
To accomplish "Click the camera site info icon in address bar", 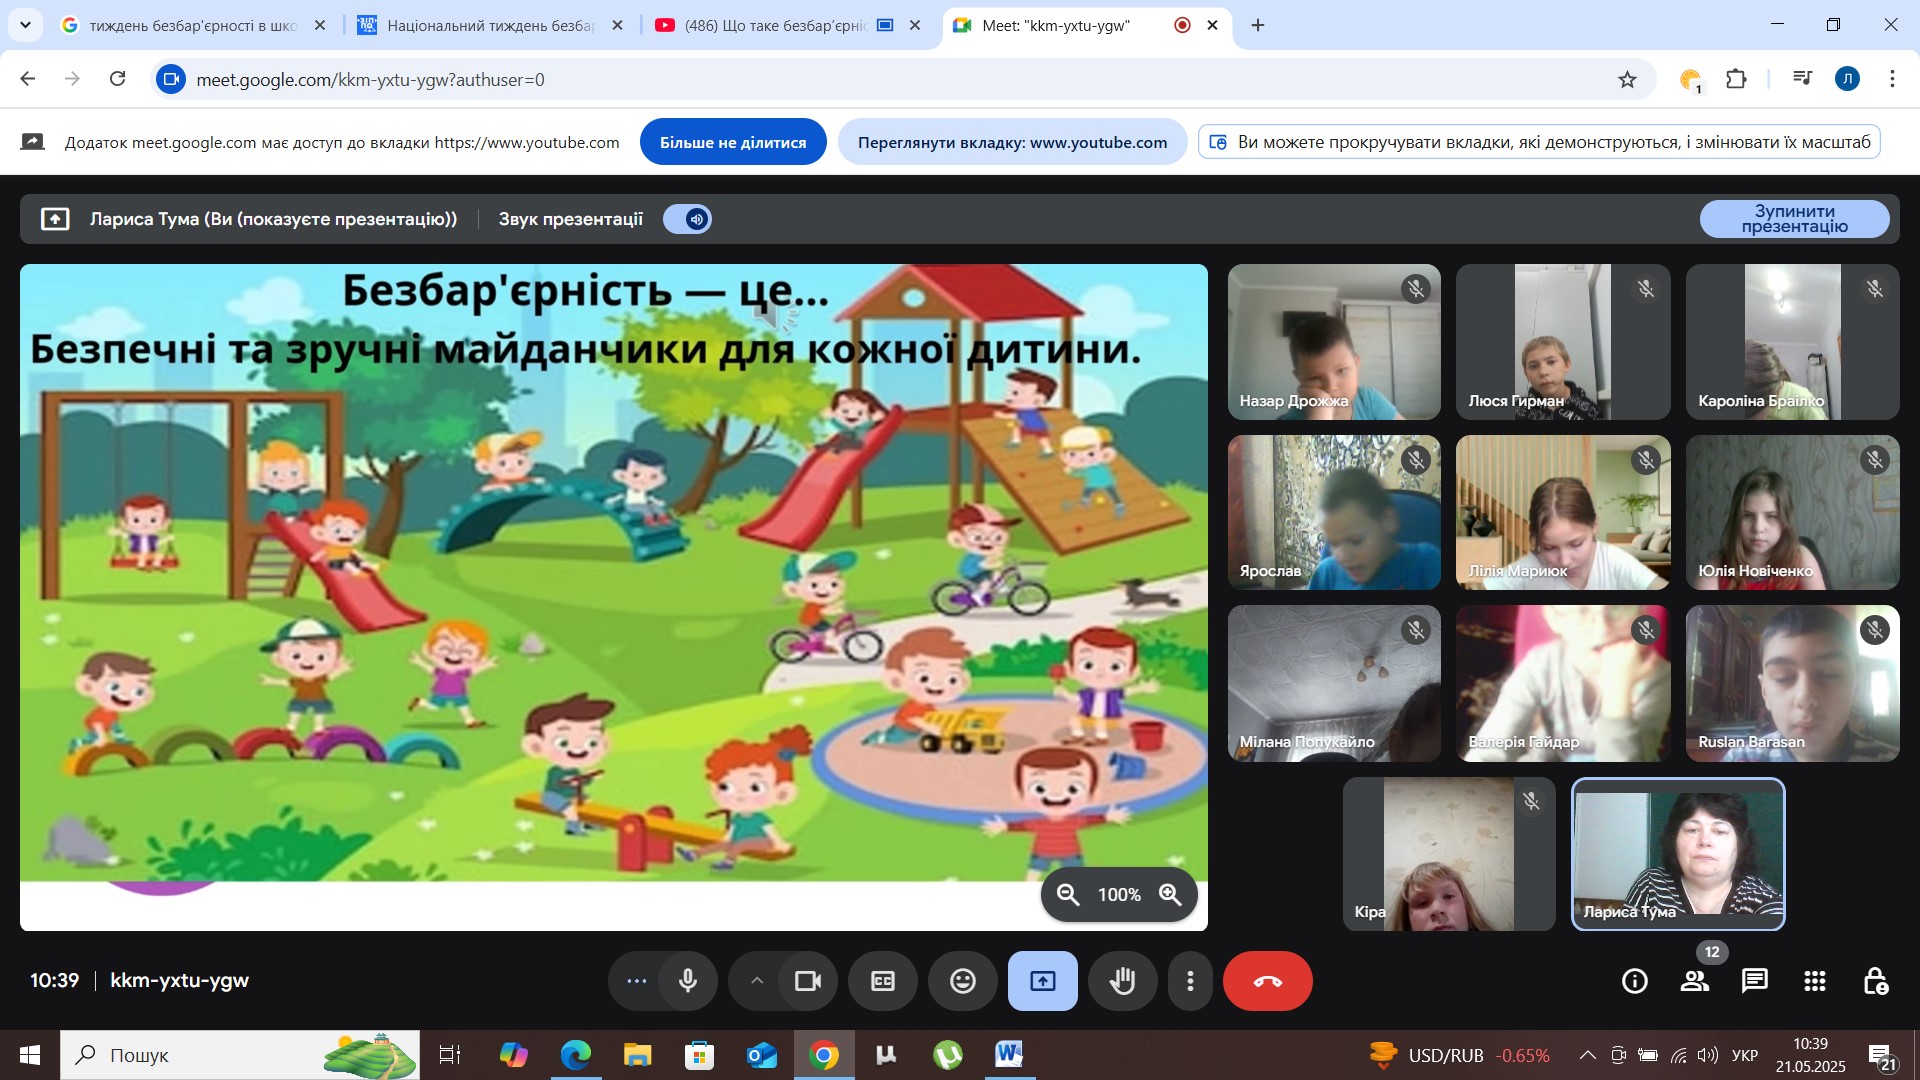I will 172,79.
